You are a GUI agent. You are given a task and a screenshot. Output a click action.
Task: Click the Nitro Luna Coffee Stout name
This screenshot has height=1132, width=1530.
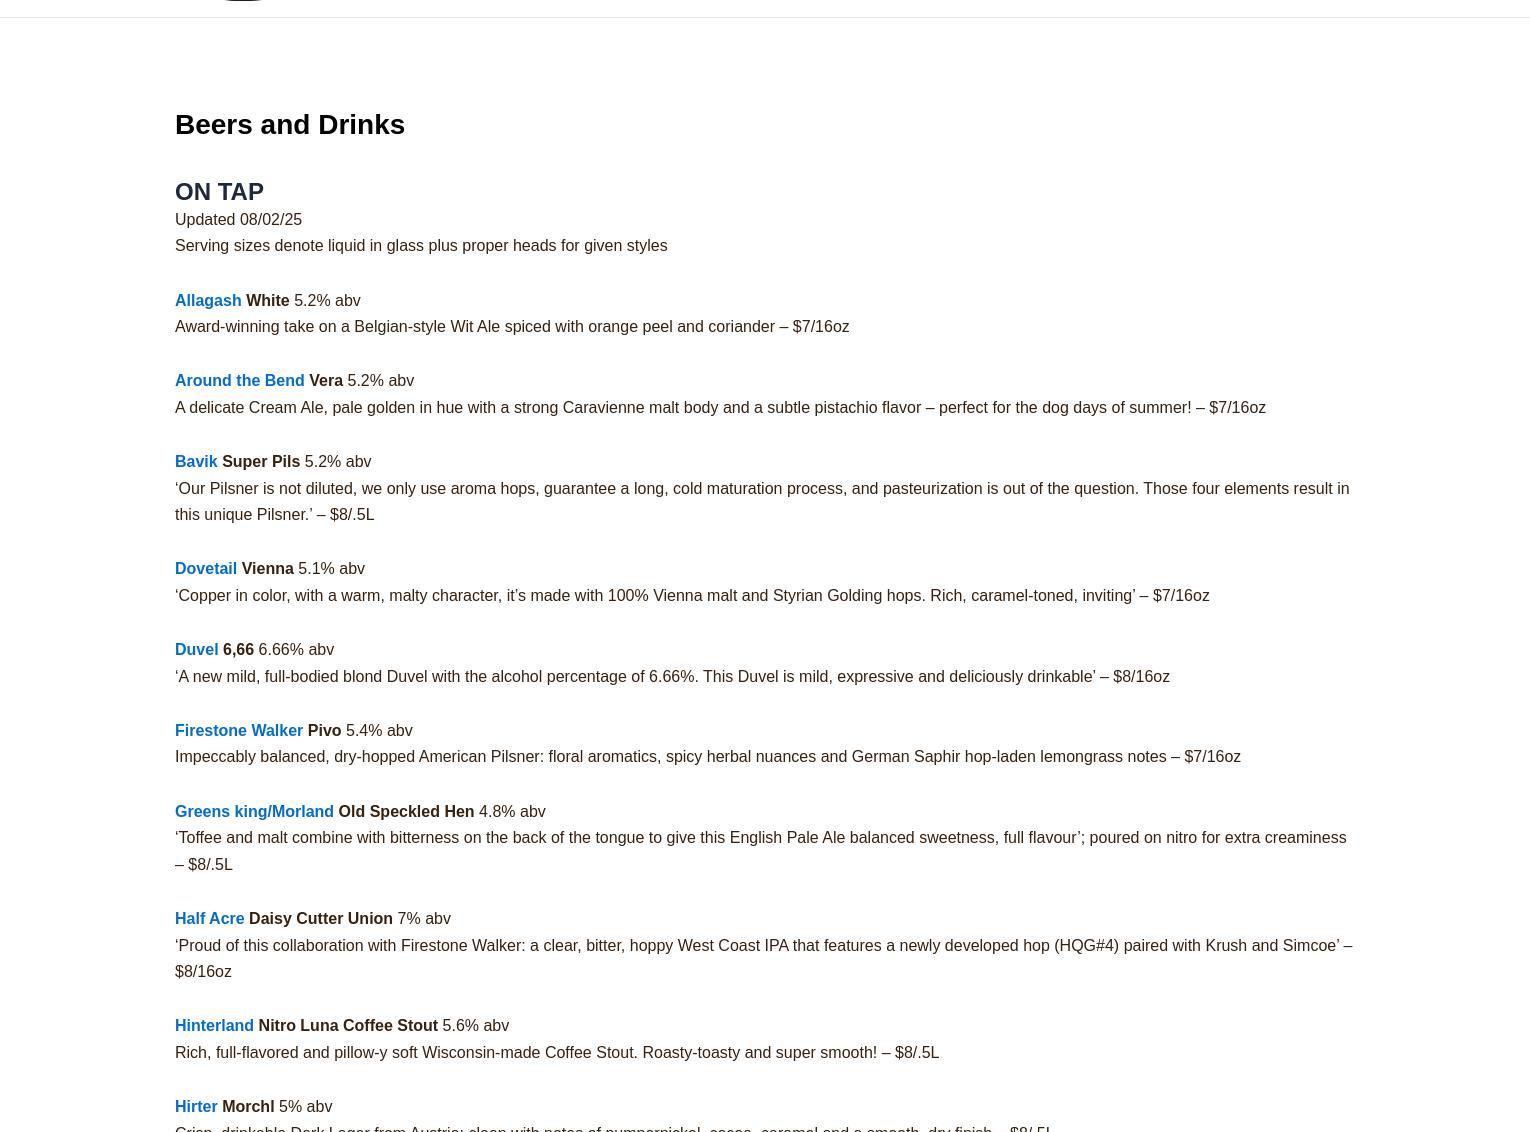(348, 1025)
